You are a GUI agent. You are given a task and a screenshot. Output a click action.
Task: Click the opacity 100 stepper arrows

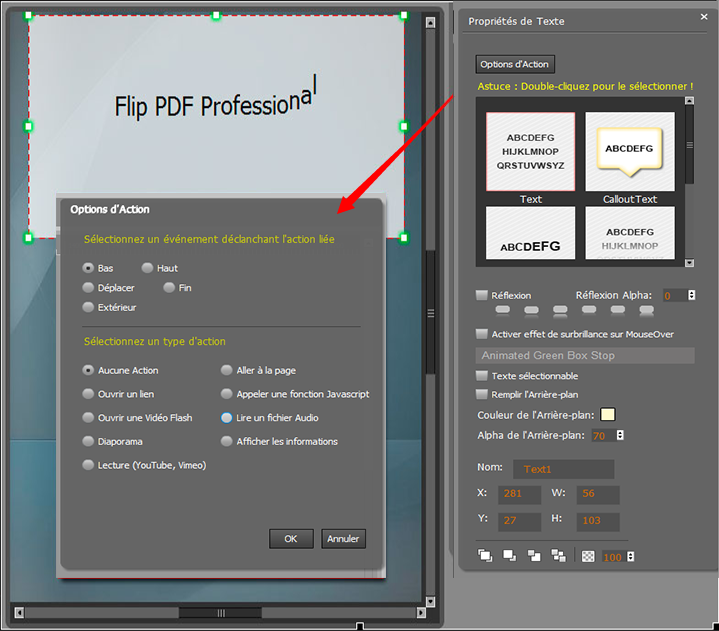tap(631, 557)
